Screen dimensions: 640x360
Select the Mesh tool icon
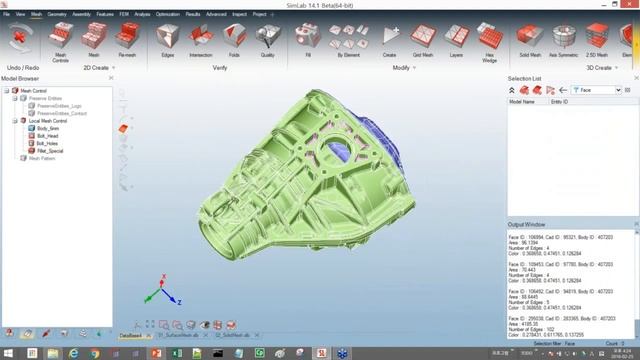pos(94,40)
